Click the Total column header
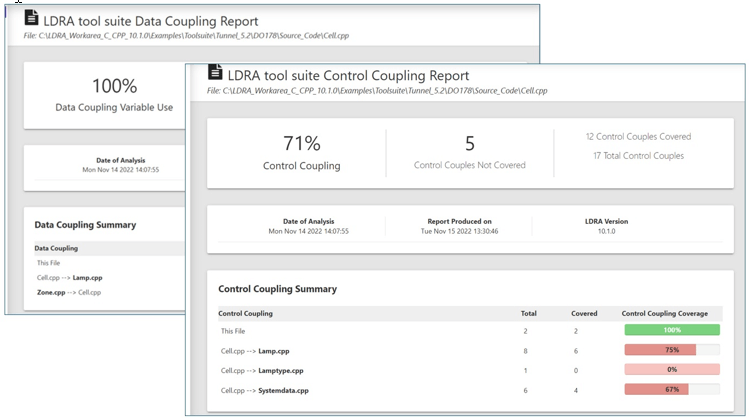The image size is (749, 419). coord(528,313)
